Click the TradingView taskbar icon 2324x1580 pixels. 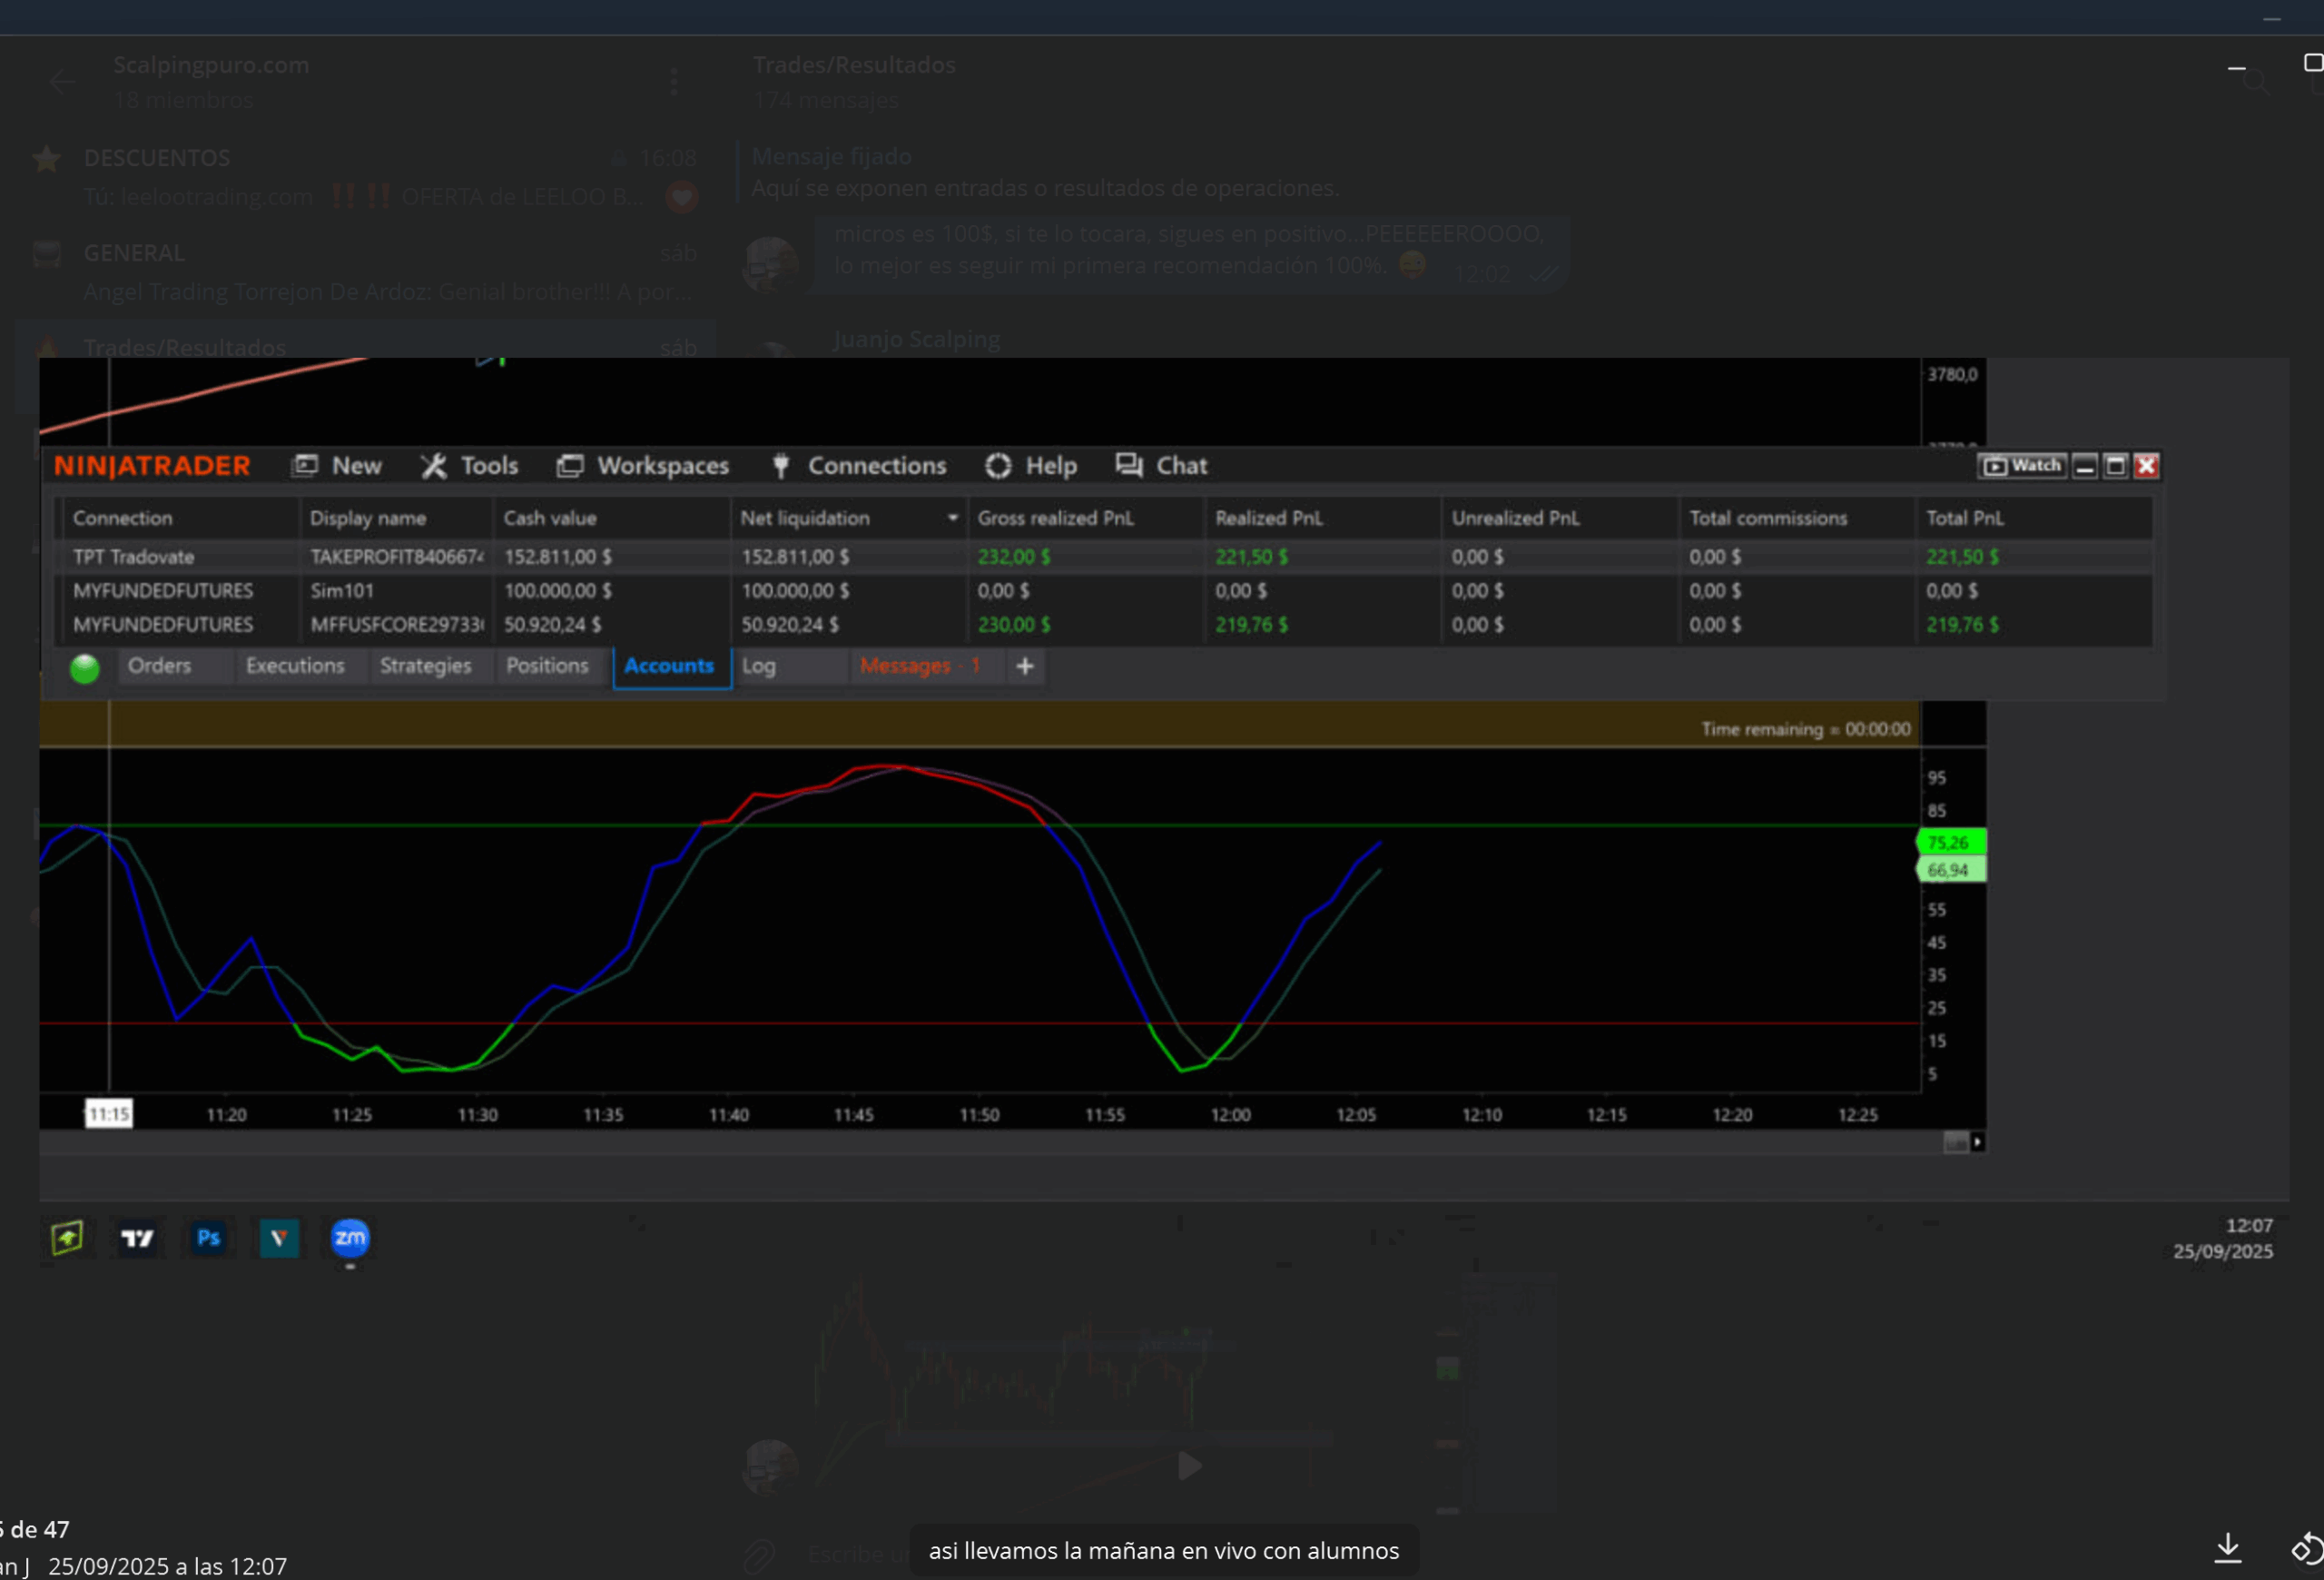137,1239
